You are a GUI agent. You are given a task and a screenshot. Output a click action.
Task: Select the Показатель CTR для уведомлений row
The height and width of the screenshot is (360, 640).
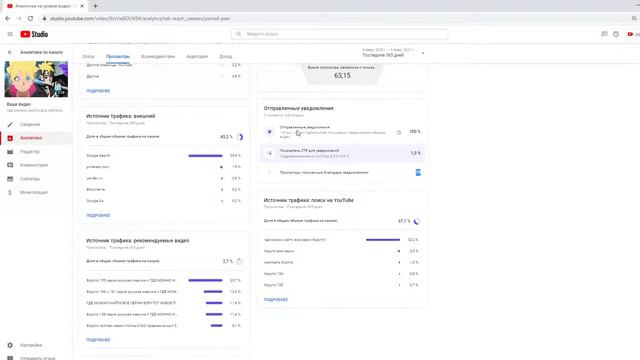click(342, 153)
